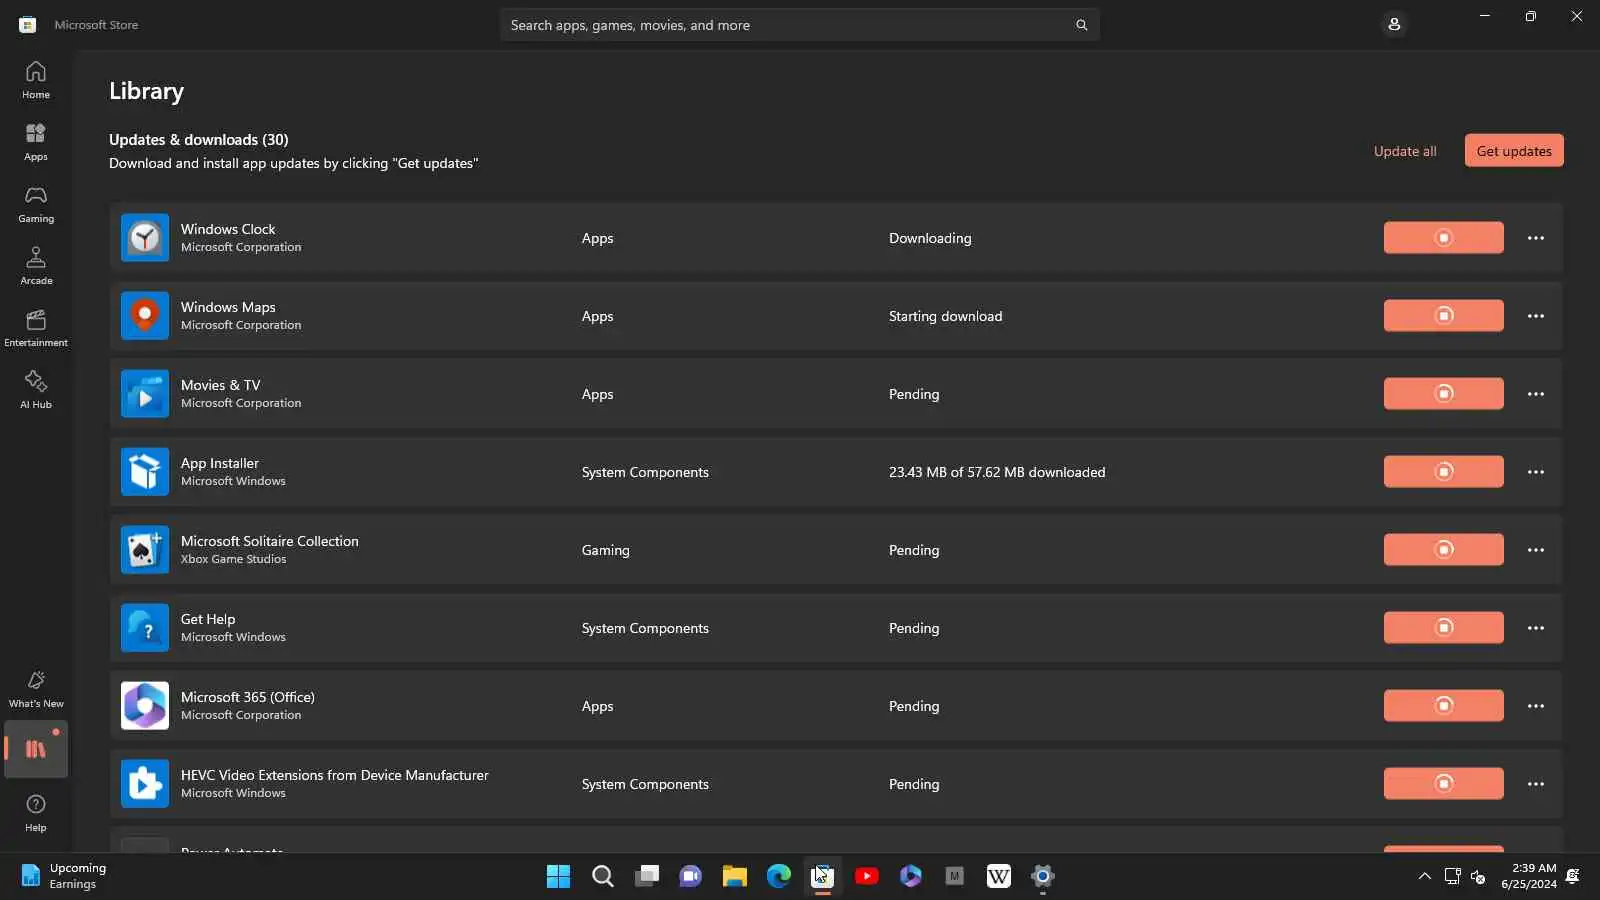Click the search apps and games field
The width and height of the screenshot is (1600, 900).
coord(799,25)
